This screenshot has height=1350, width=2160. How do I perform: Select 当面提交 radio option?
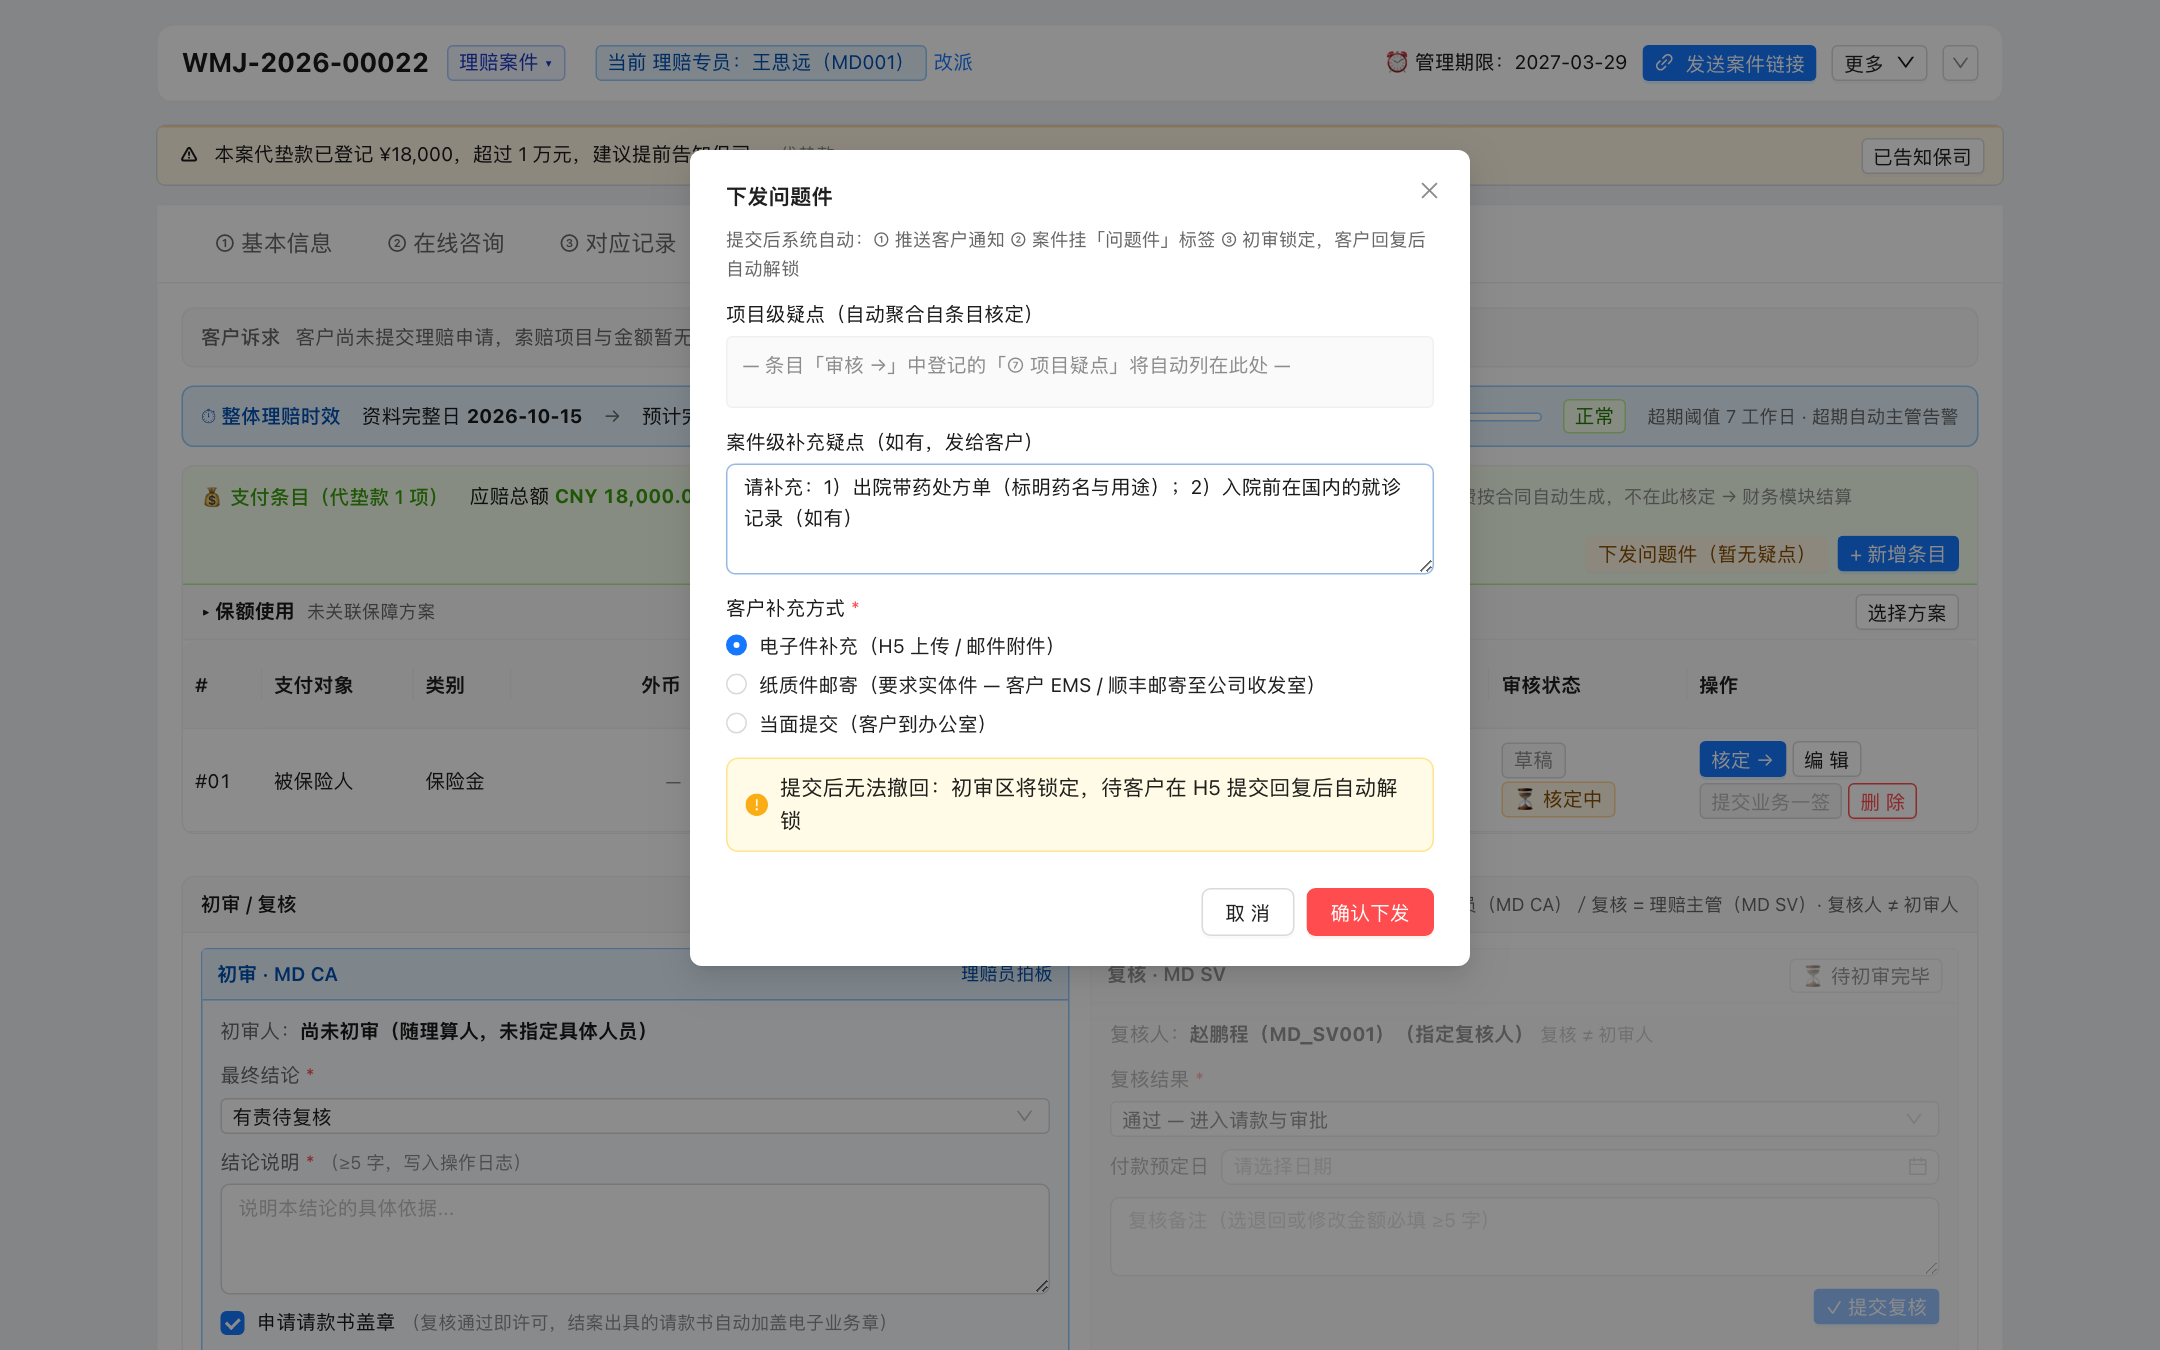[736, 723]
